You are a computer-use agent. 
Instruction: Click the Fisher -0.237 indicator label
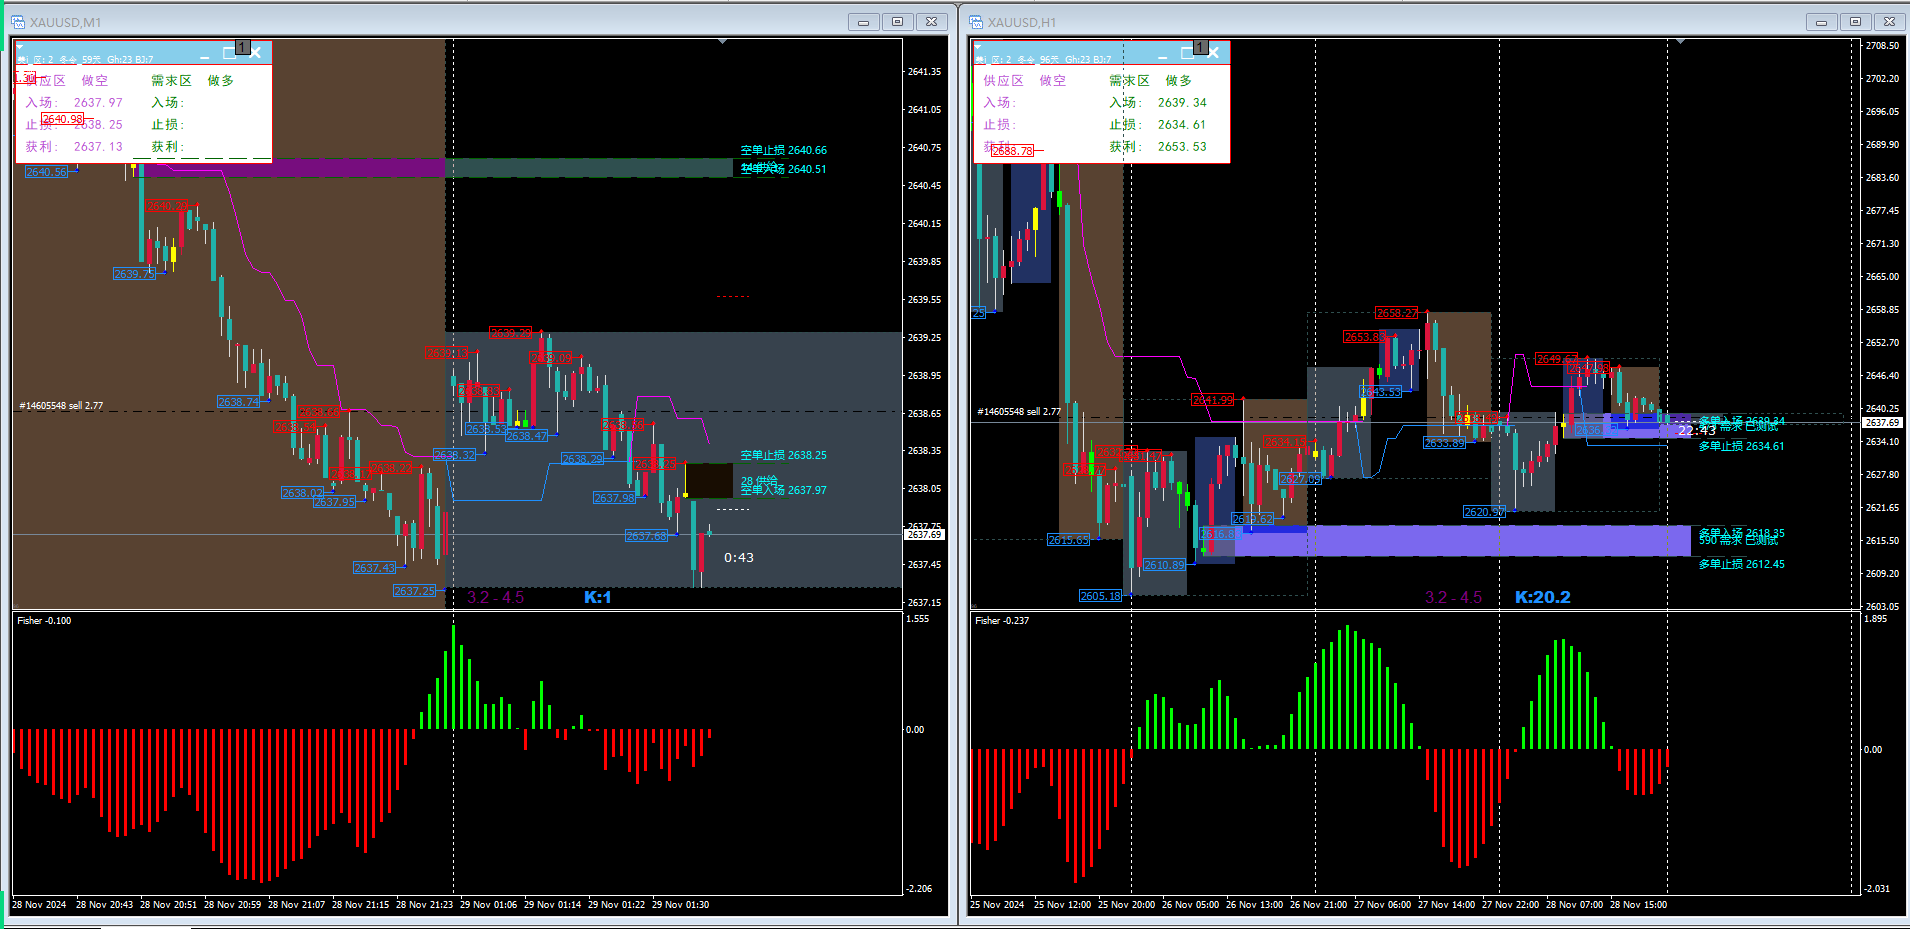(1002, 621)
